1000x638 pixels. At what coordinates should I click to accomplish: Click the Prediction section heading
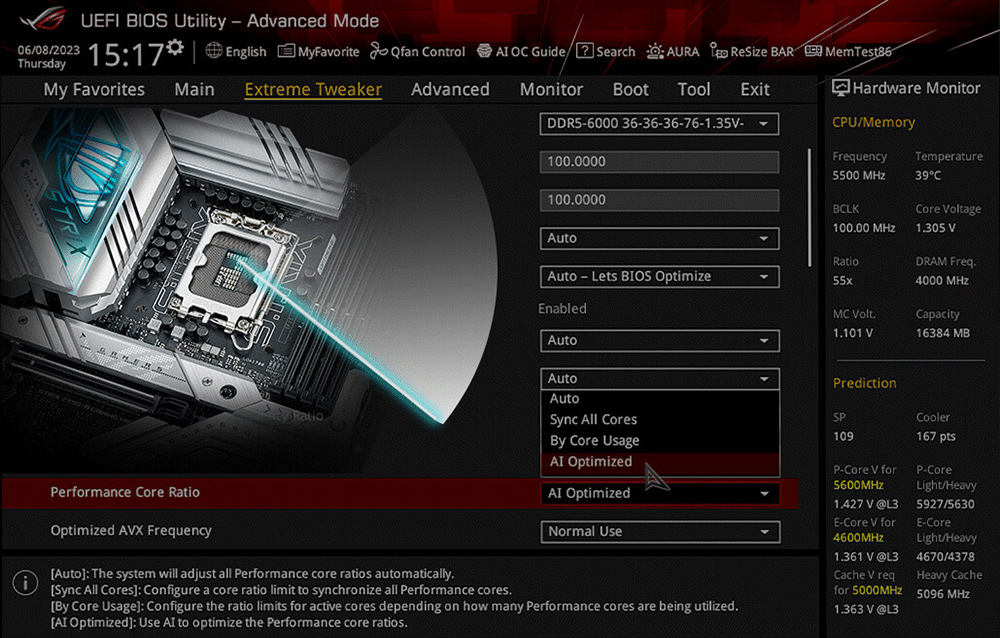pyautogui.click(x=864, y=383)
